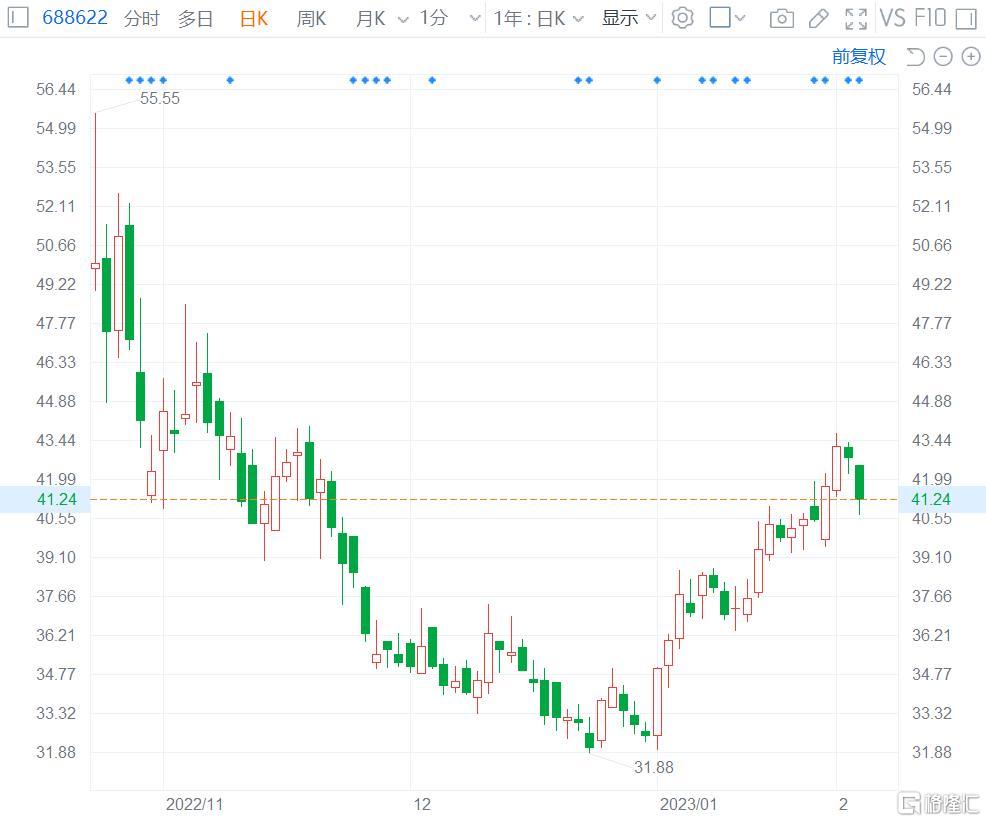The height and width of the screenshot is (823, 986).
Task: Click the stock code 688622
Action: coord(75,17)
